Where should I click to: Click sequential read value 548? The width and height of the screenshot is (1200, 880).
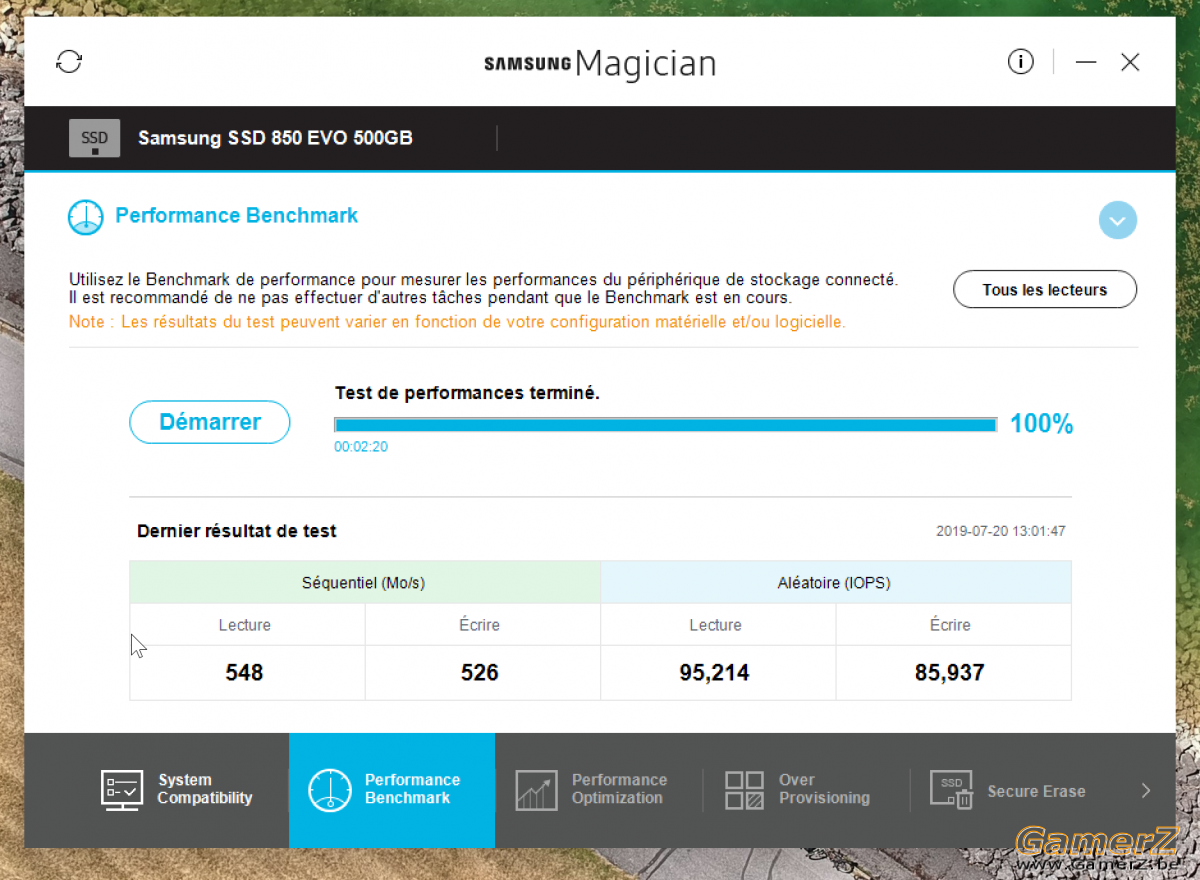244,673
